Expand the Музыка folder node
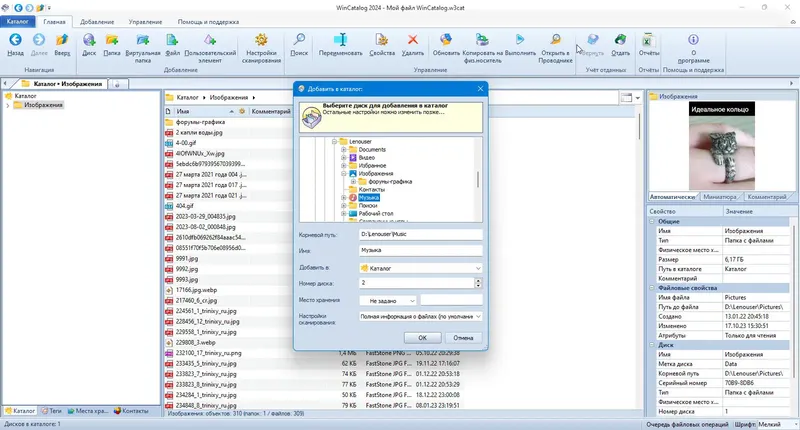Screen dimensions: 800x430 [x=343, y=197]
